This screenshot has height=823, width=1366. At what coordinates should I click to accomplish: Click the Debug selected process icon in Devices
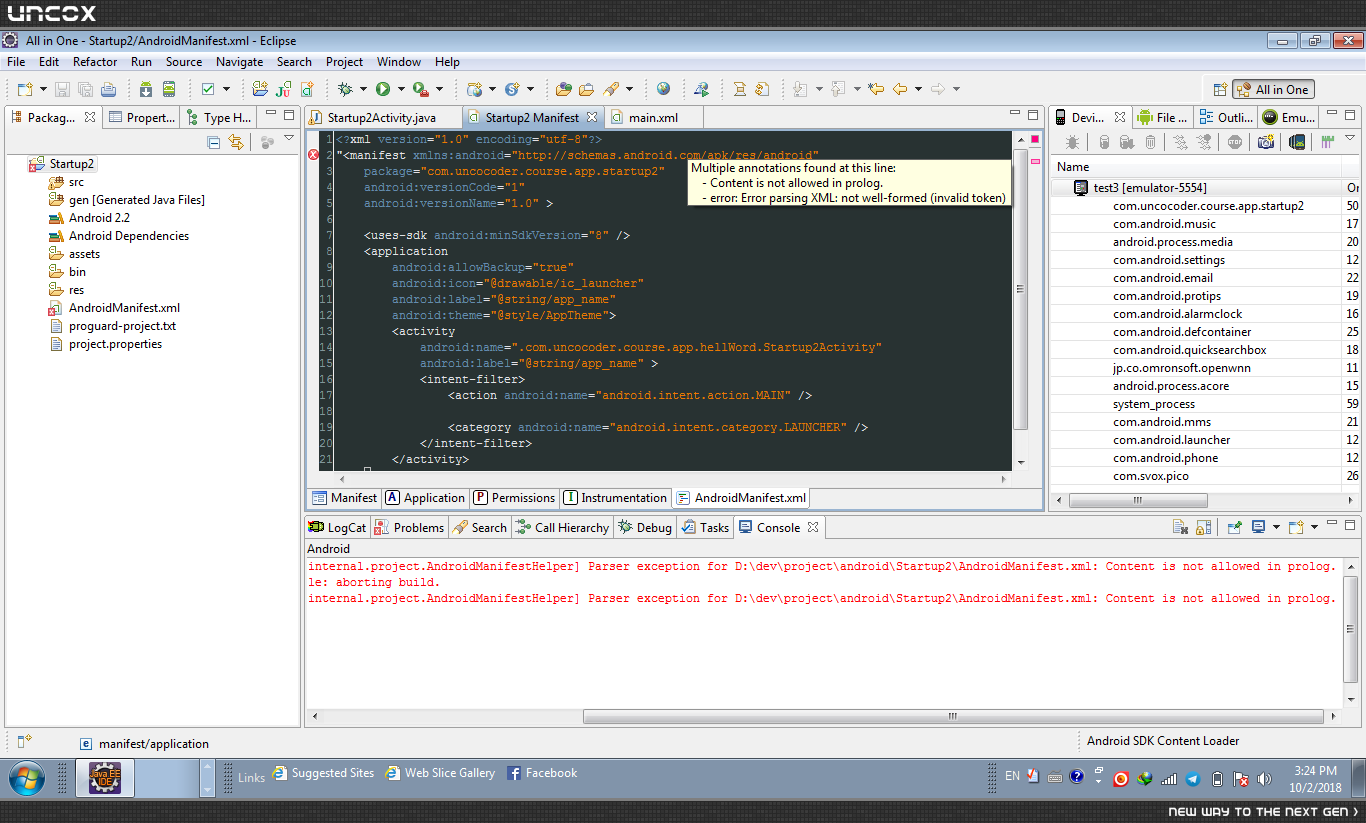[1072, 143]
